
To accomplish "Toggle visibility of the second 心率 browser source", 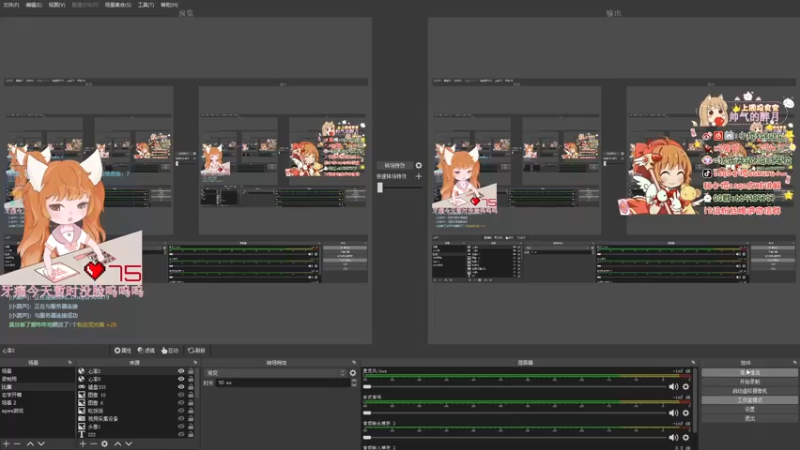I will [x=181, y=379].
